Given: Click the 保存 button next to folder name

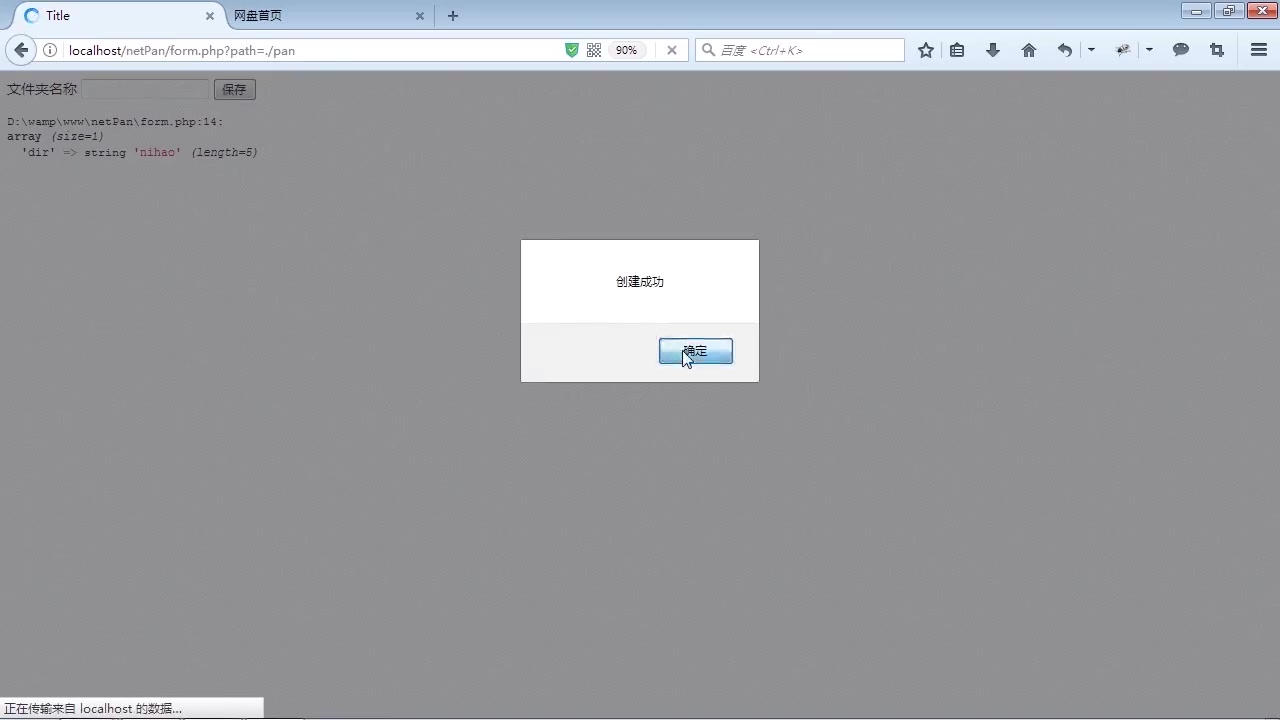Looking at the screenshot, I should tap(235, 89).
